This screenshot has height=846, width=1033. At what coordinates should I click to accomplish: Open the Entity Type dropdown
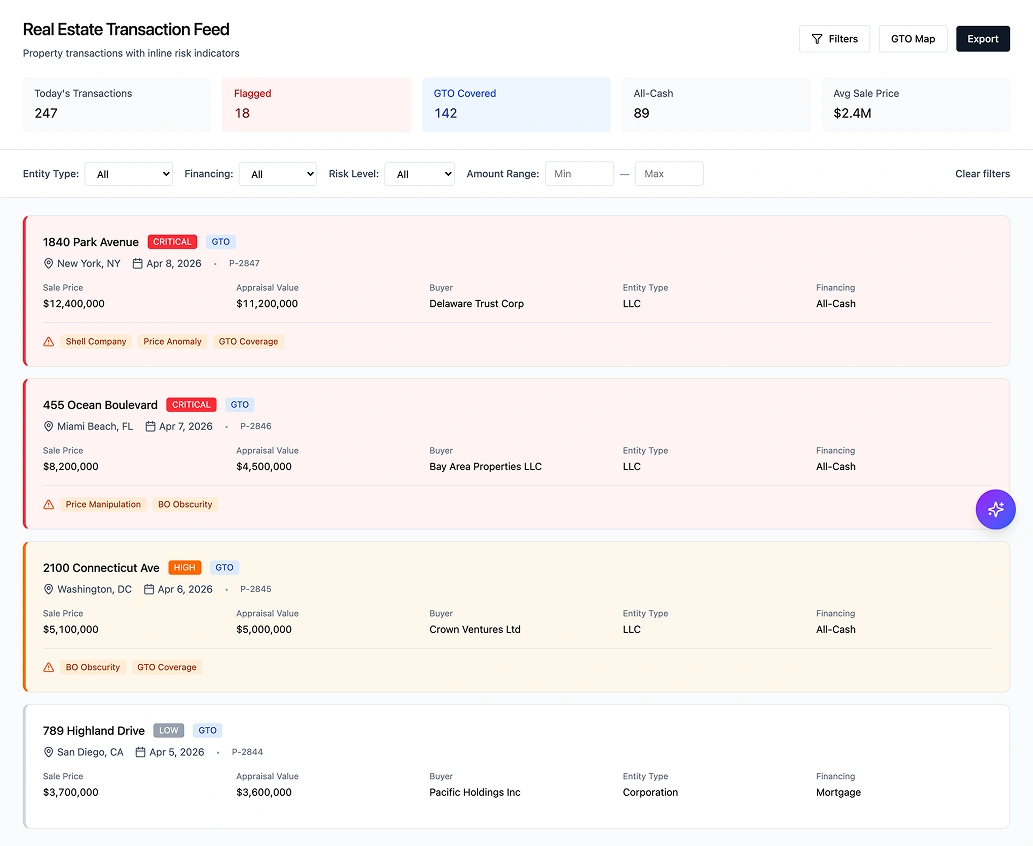tap(128, 173)
